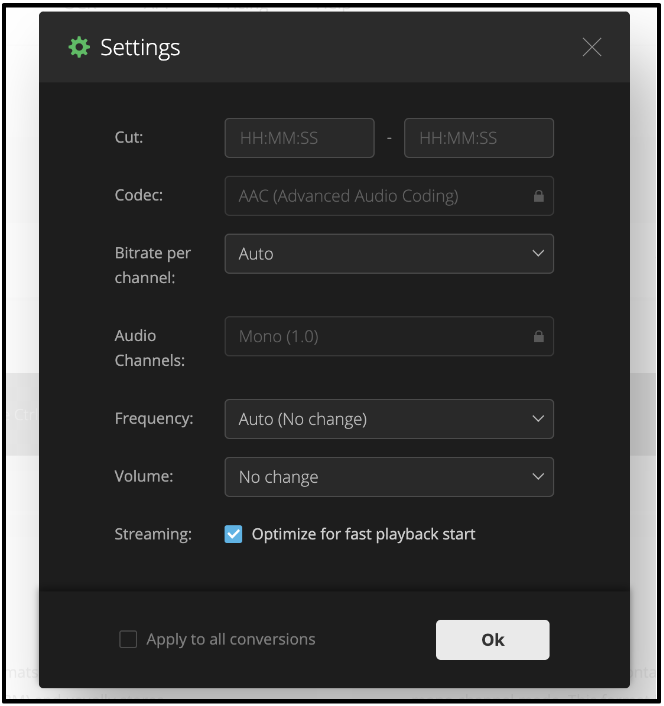Open the Bitrate per channel dropdown

(x=388, y=254)
